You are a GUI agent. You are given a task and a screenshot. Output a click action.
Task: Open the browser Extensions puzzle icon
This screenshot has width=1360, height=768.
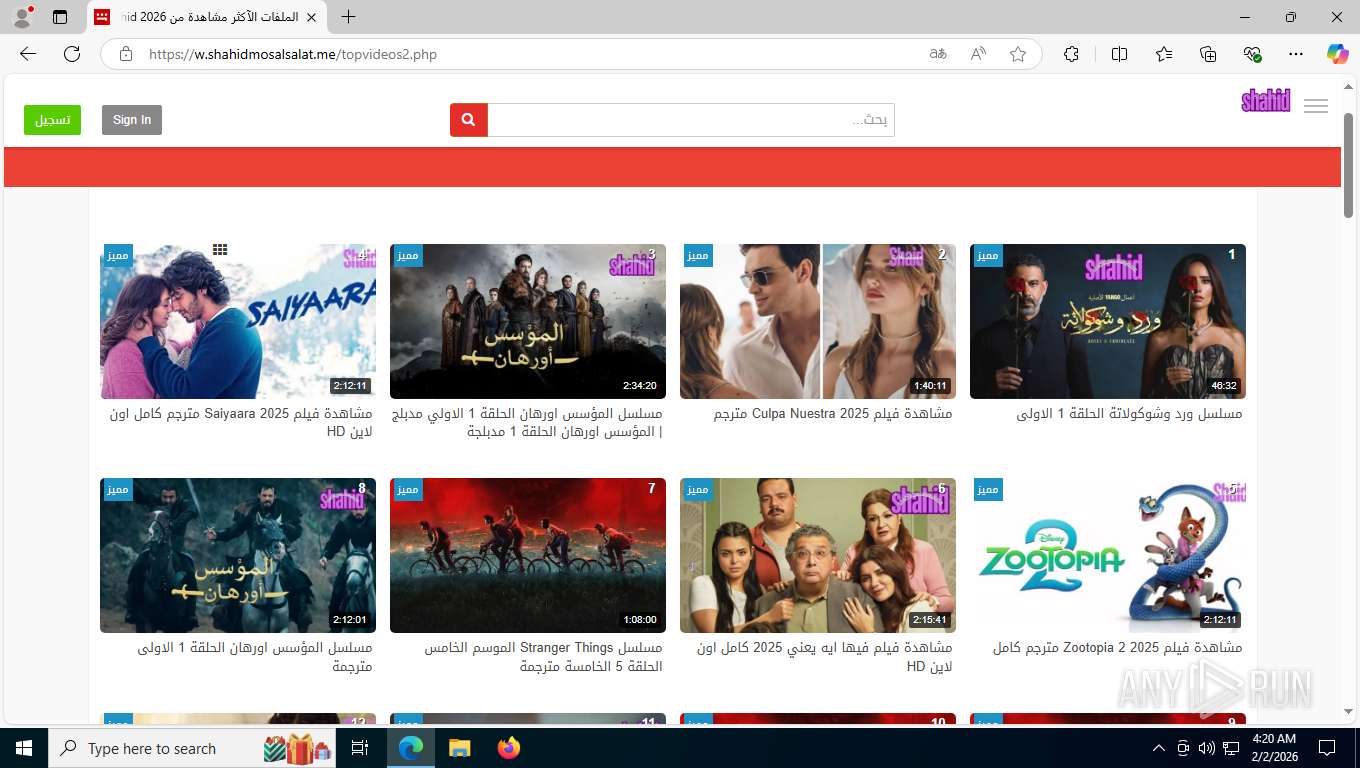1072,54
